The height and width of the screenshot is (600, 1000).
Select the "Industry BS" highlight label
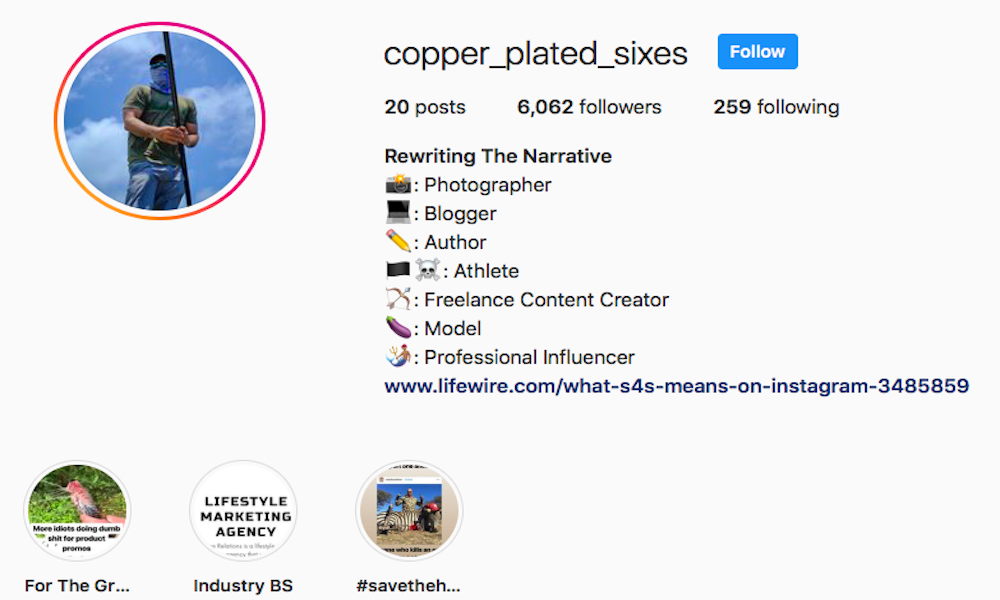click(x=243, y=586)
